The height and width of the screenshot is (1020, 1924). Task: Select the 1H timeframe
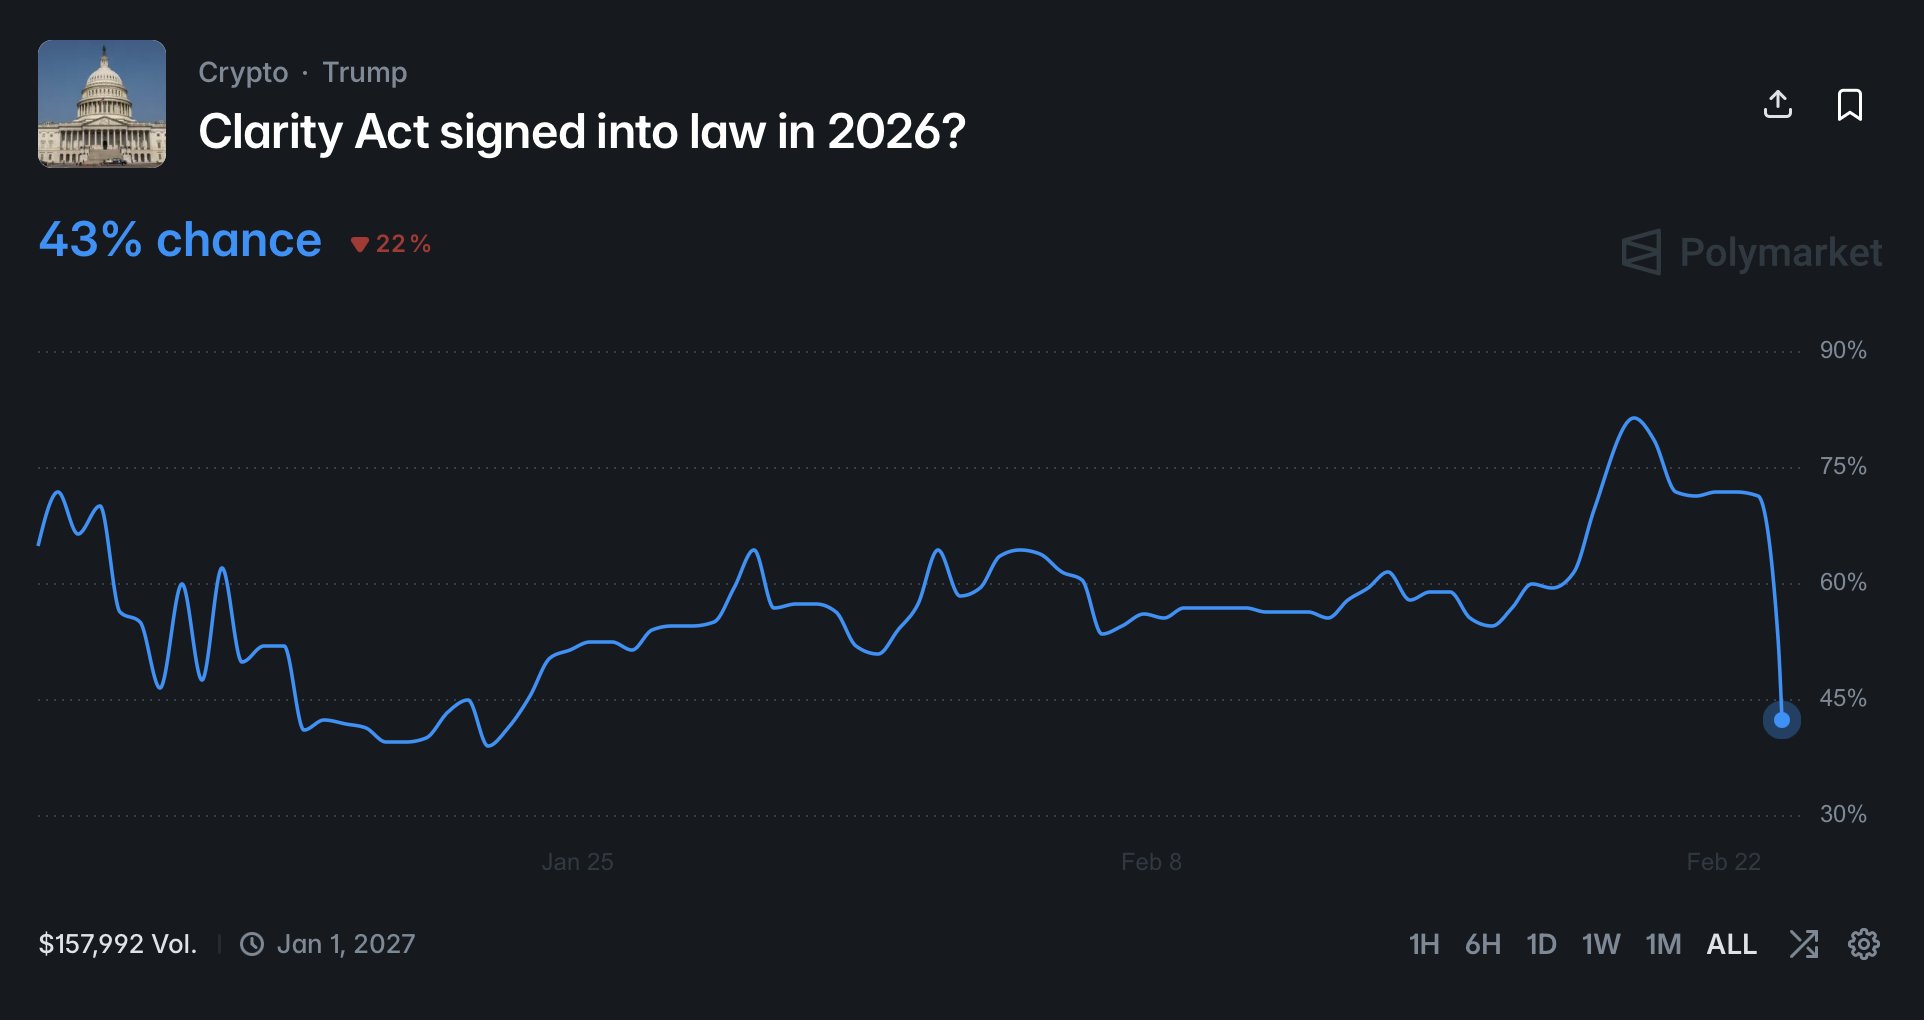coord(1424,943)
